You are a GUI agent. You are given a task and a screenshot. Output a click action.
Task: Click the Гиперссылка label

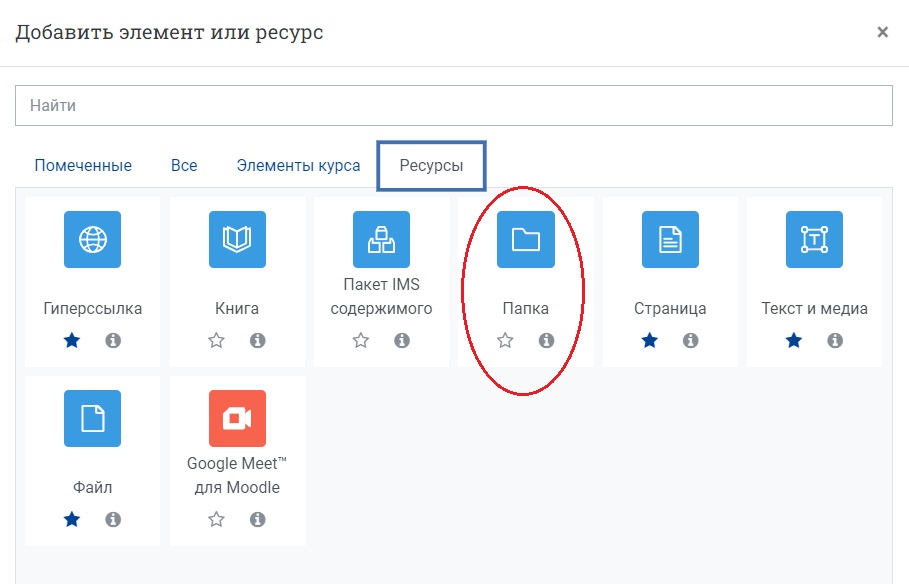93,309
